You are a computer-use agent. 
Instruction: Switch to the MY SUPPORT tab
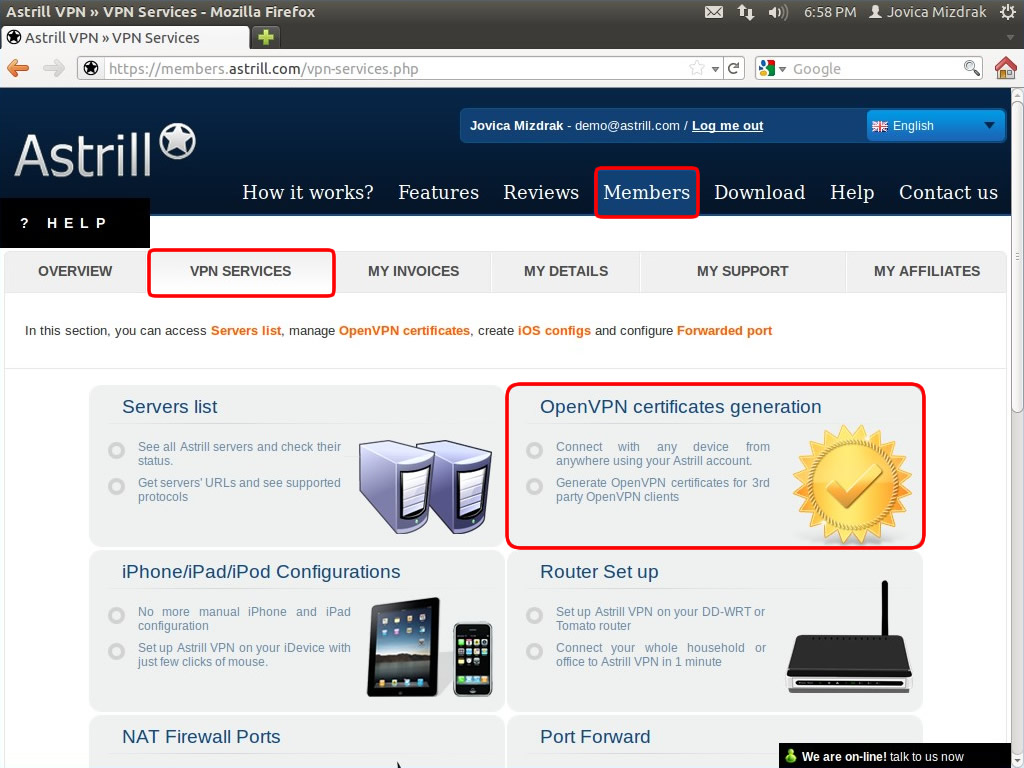(x=743, y=271)
